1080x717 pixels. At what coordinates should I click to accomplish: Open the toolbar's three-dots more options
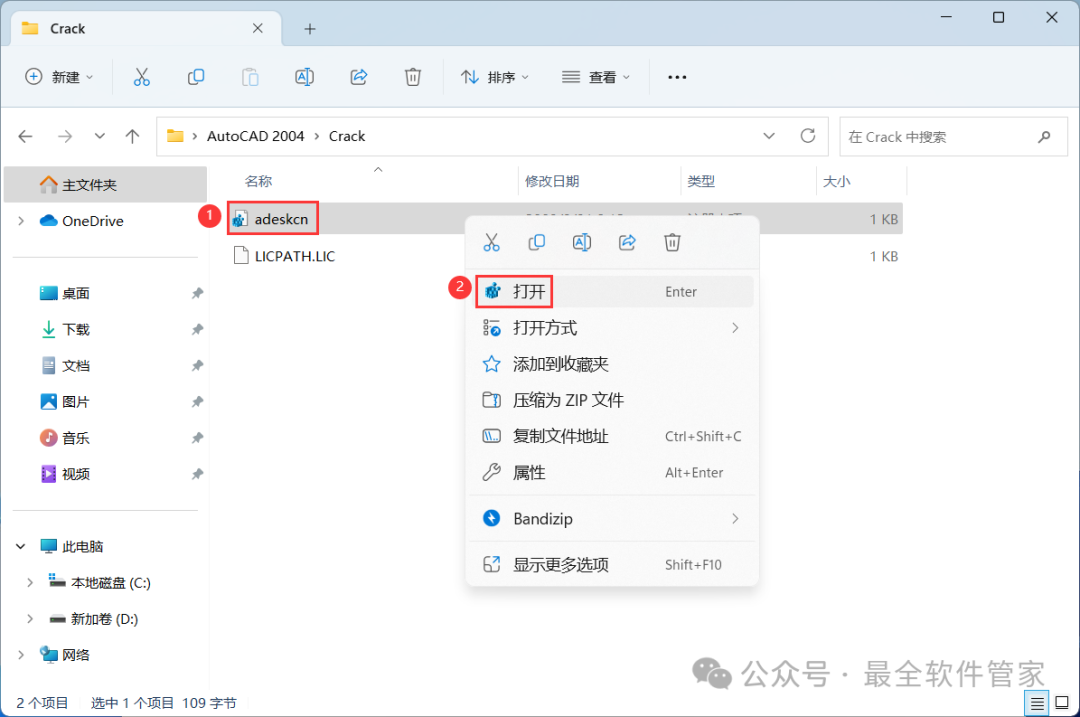coord(677,77)
